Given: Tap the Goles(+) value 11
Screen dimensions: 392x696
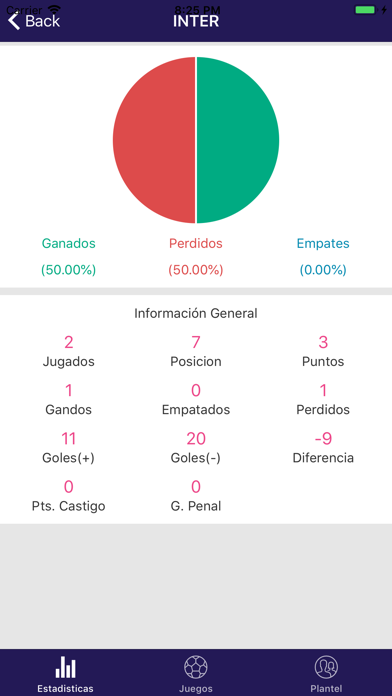Looking at the screenshot, I should (68, 439).
